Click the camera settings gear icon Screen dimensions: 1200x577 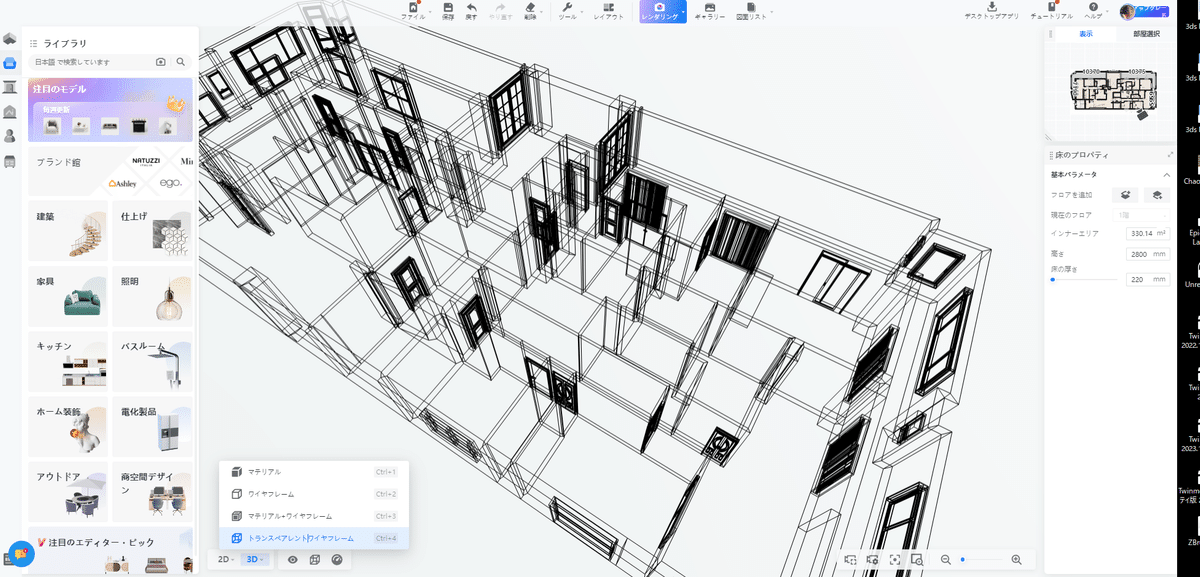tap(873, 560)
